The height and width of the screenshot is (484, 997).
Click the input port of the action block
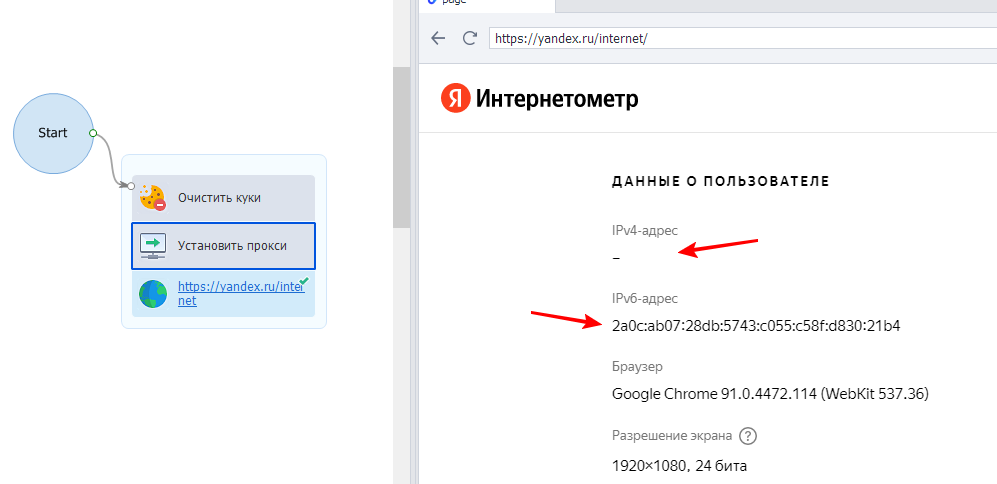point(130,186)
